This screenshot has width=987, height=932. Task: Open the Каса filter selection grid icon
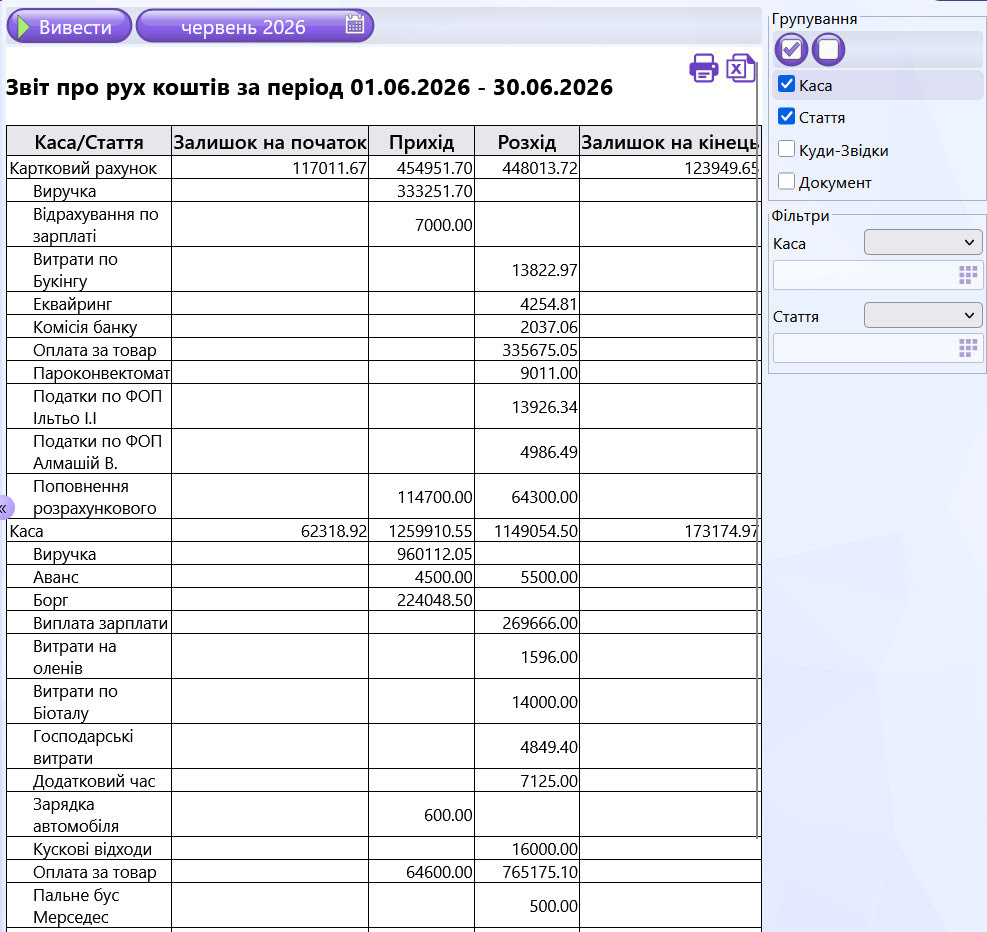967,275
